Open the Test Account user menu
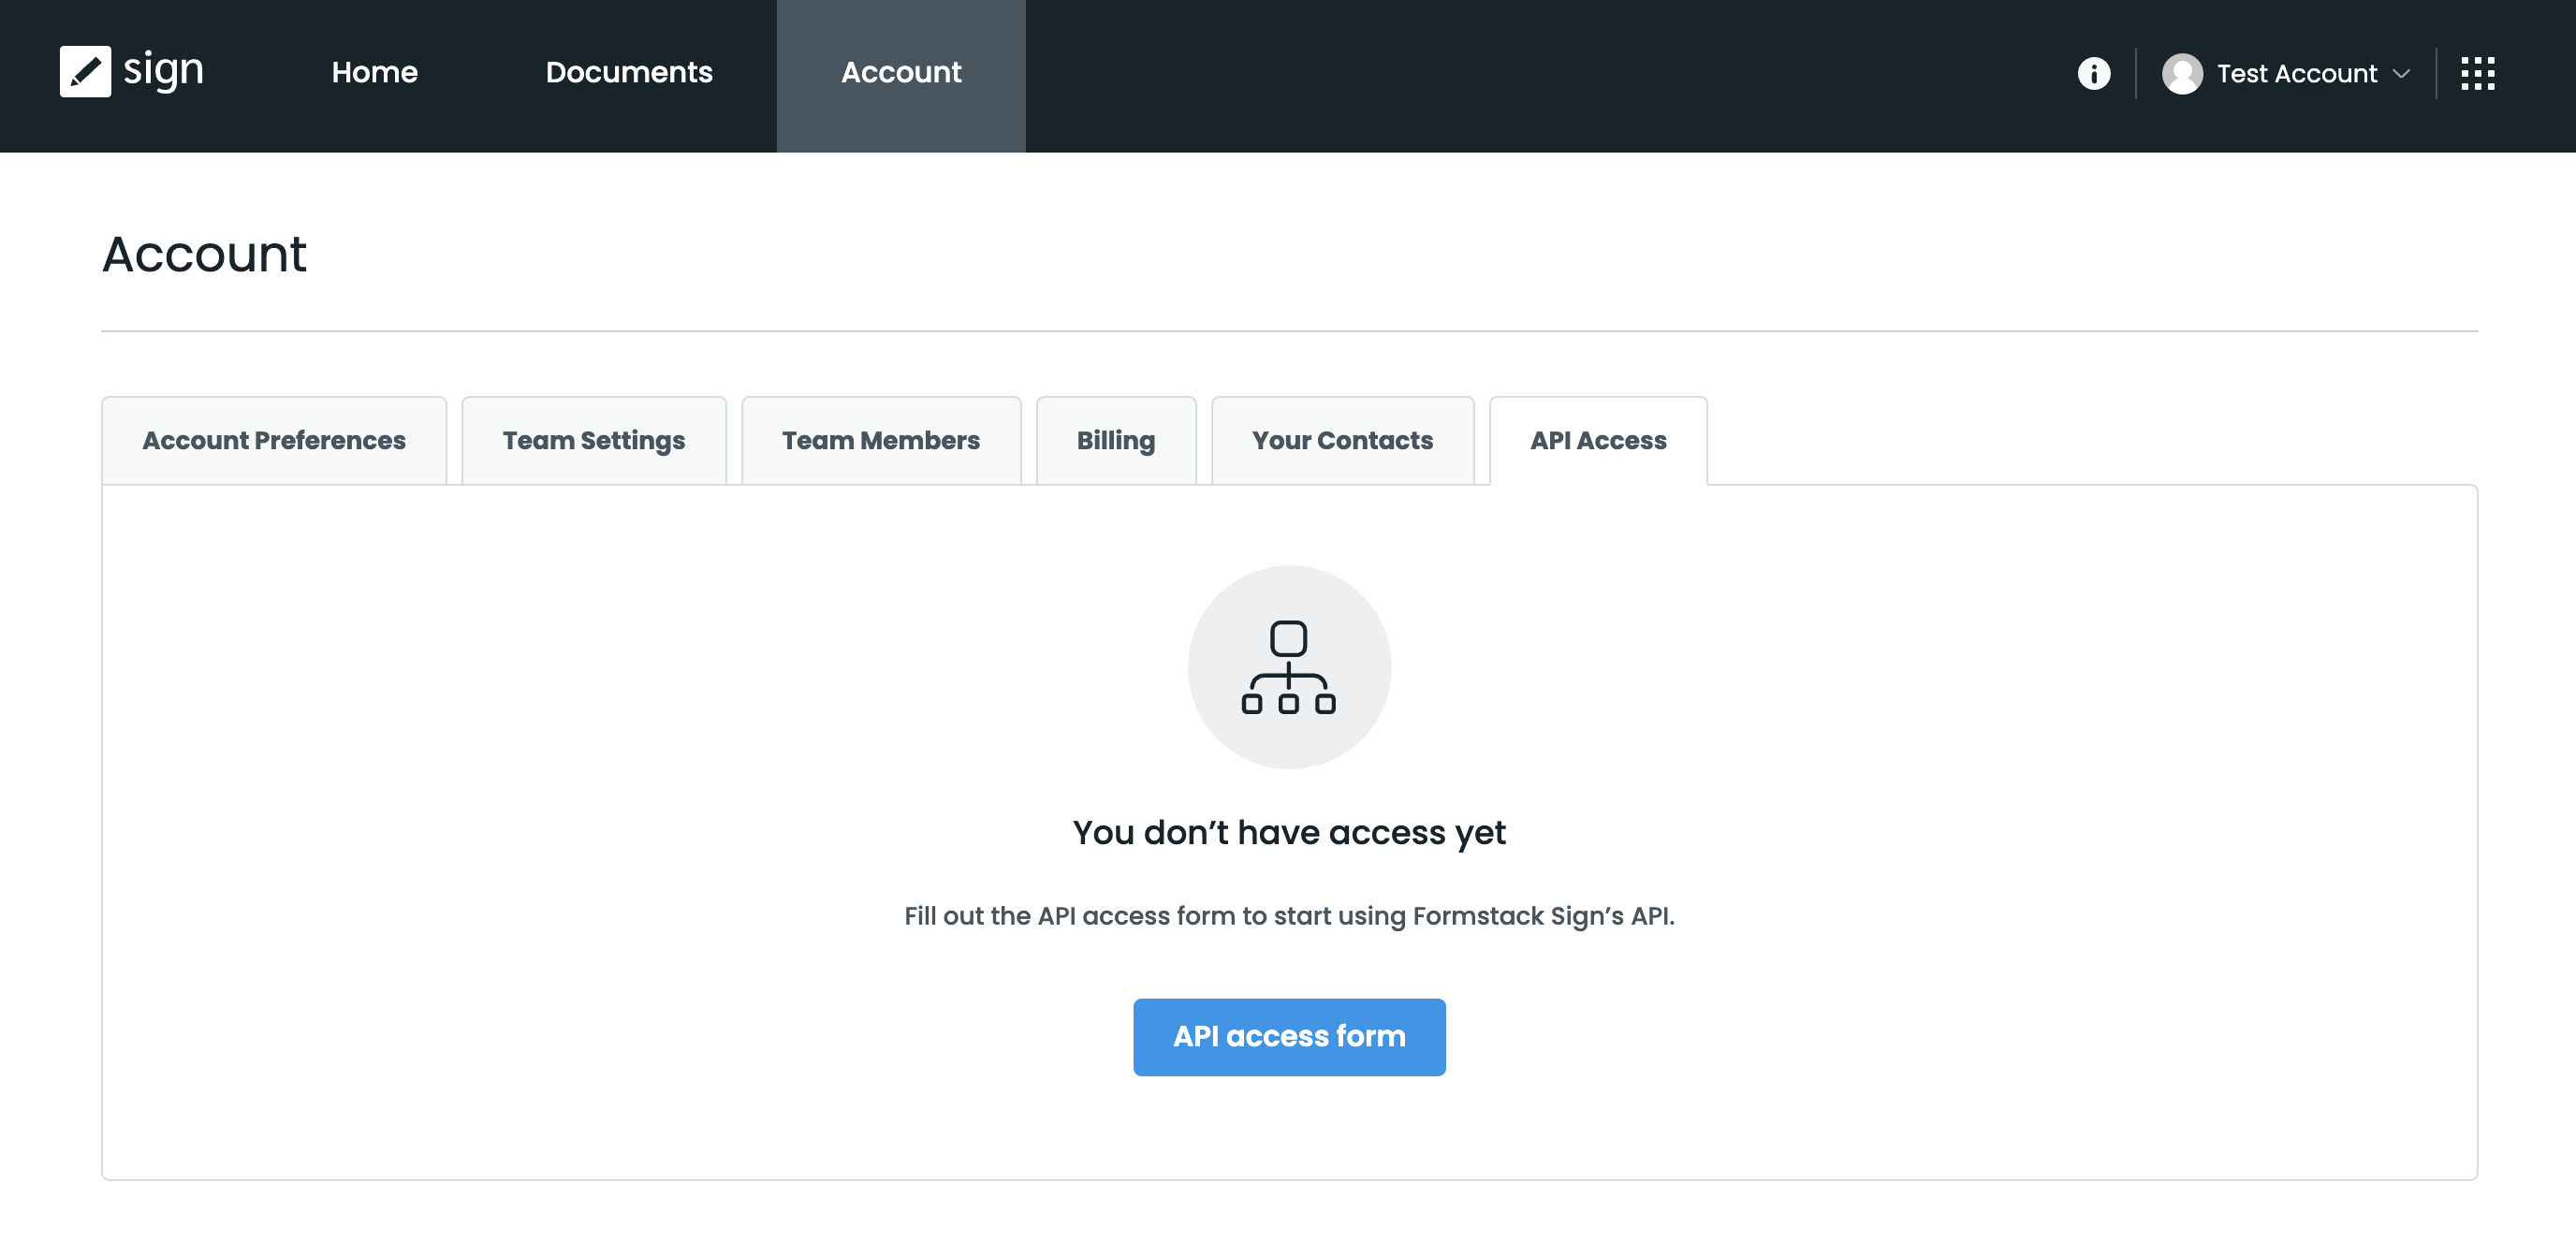The height and width of the screenshot is (1241, 2576). click(2296, 73)
